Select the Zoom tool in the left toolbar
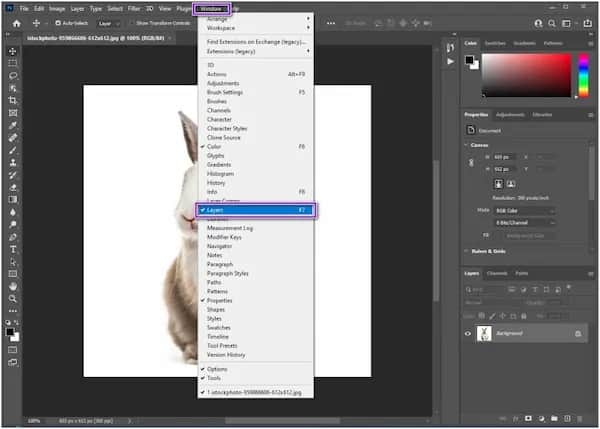The width and height of the screenshot is (600, 429). (13, 299)
